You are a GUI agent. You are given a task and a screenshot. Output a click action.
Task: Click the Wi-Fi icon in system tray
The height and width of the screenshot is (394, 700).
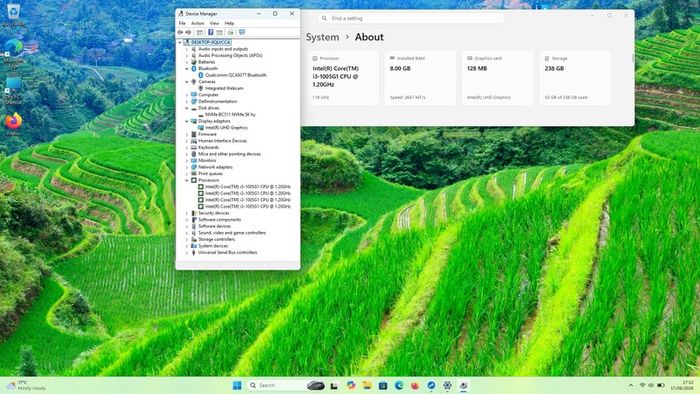(x=642, y=386)
